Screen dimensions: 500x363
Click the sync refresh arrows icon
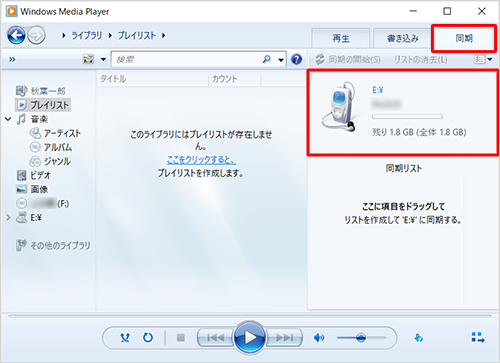(320, 59)
